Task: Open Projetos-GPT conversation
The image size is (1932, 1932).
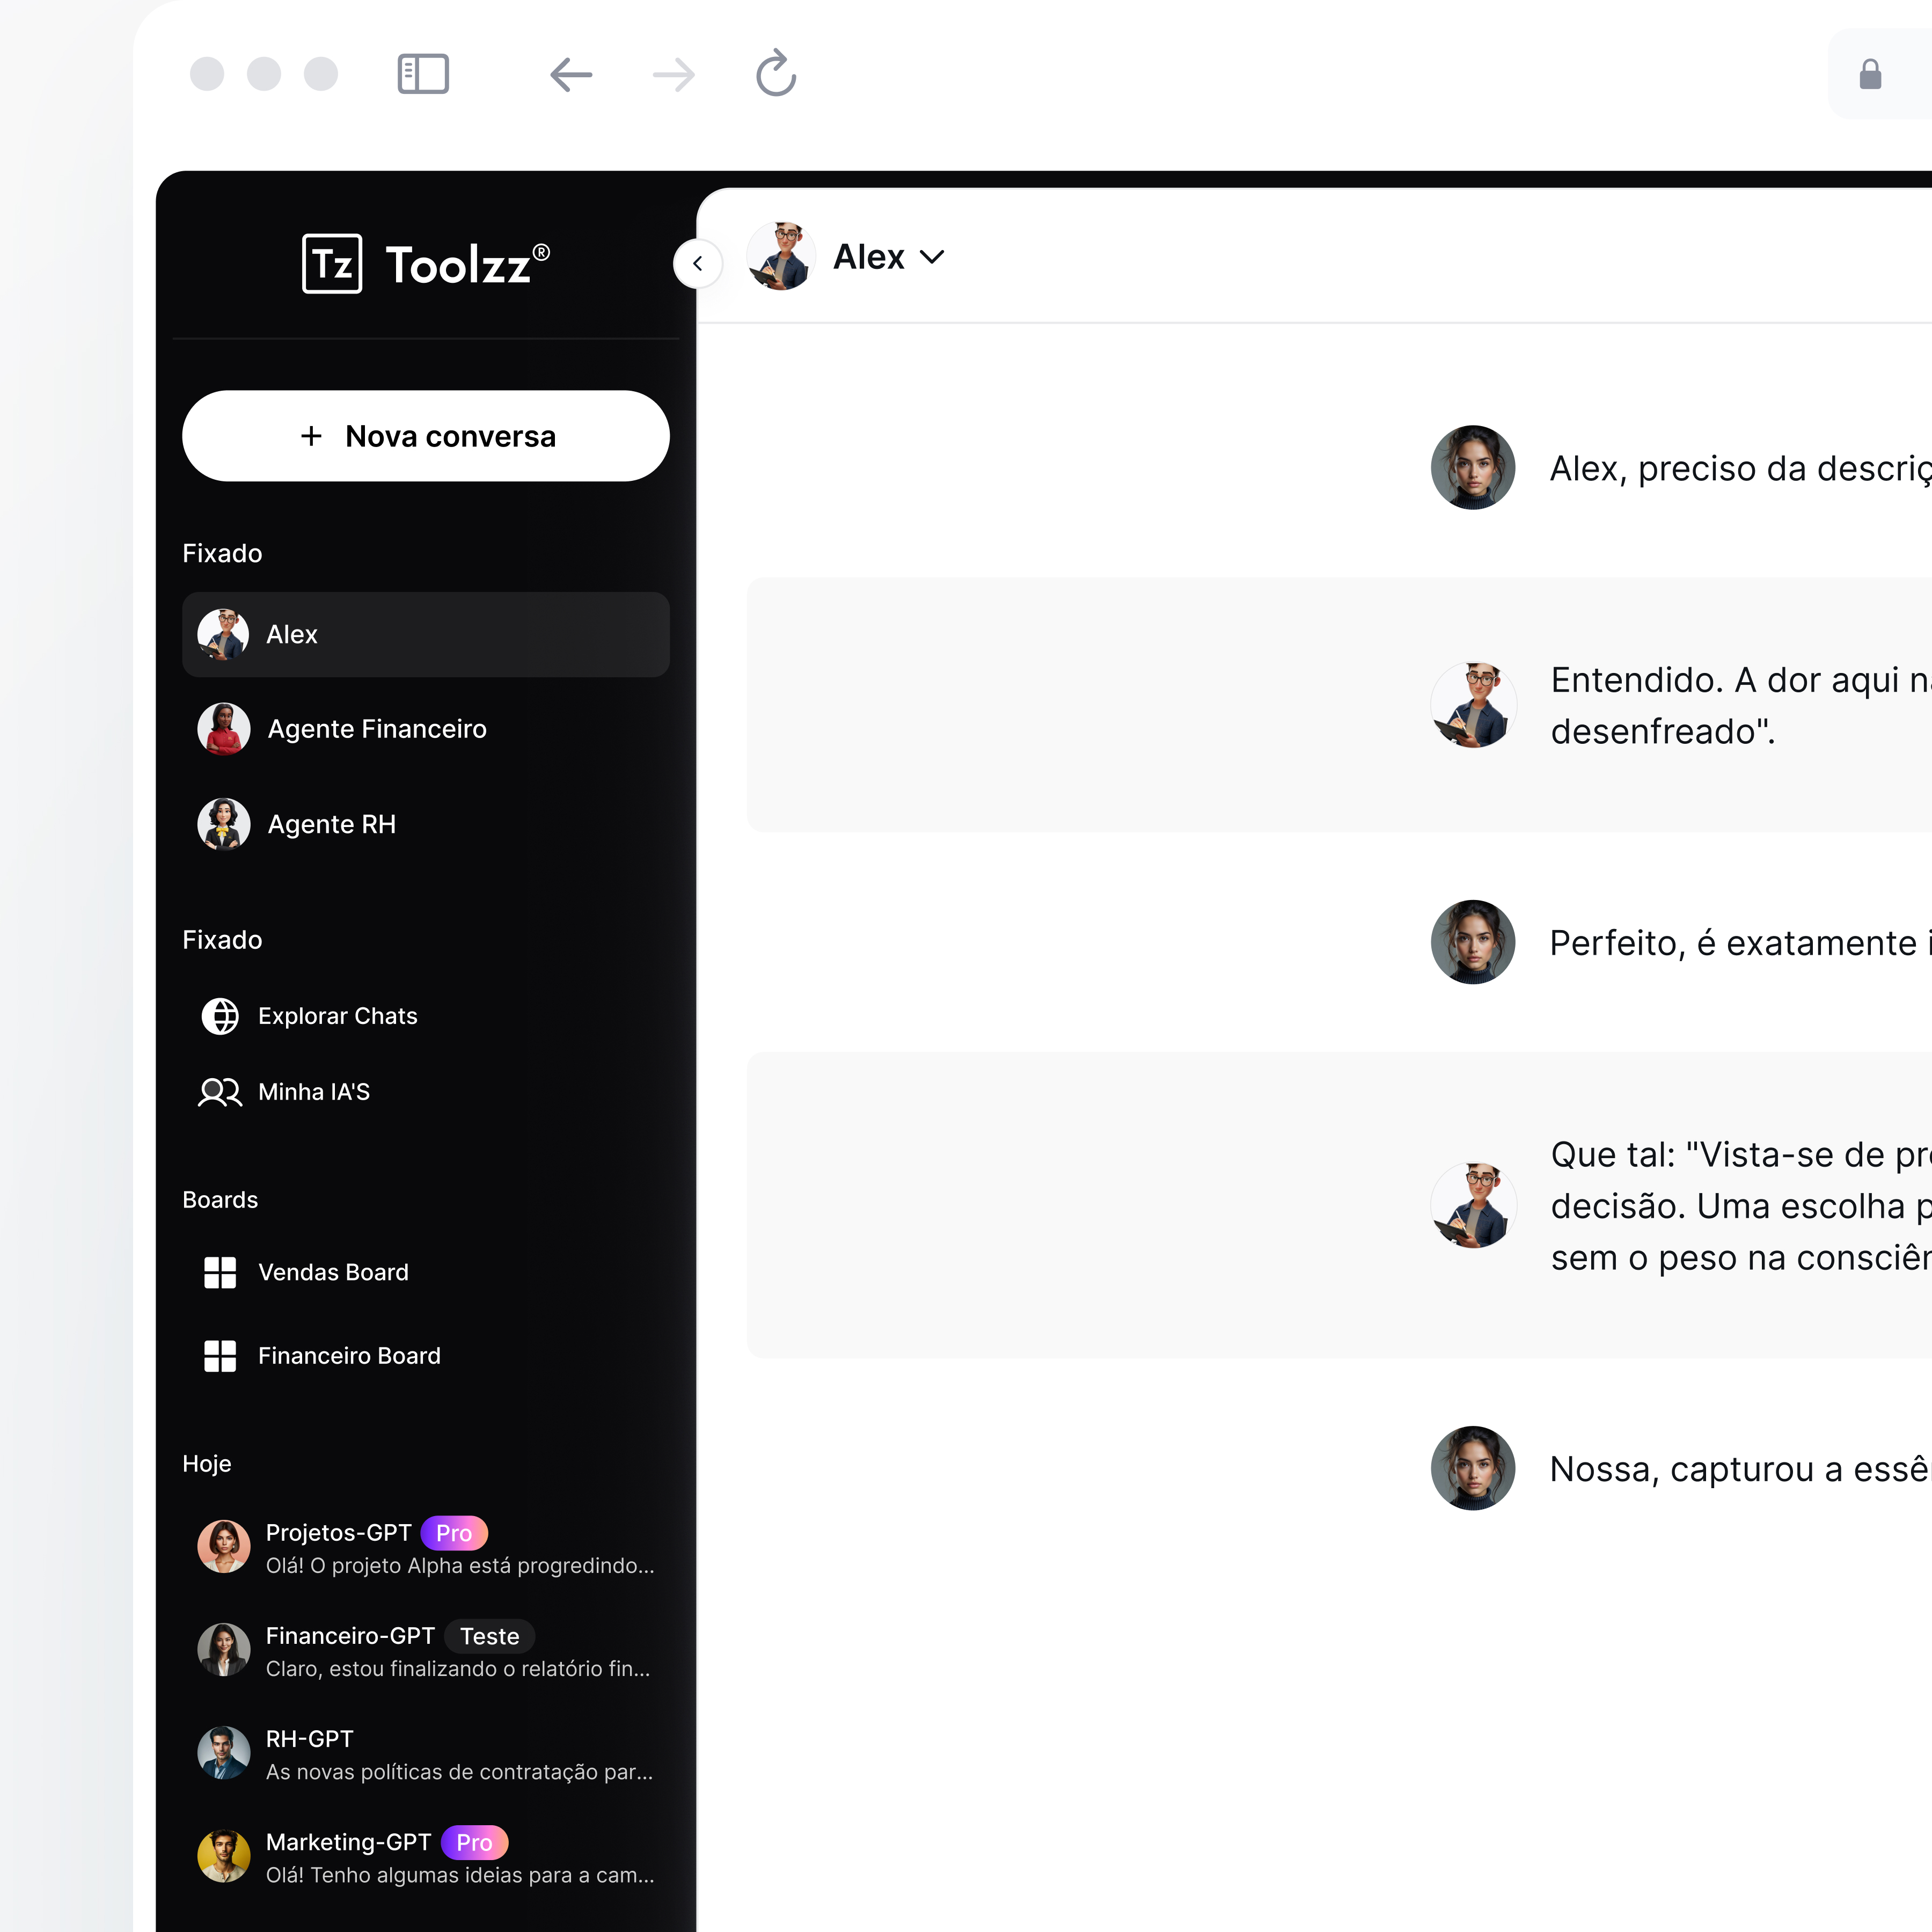Action: pyautogui.click(x=426, y=1547)
